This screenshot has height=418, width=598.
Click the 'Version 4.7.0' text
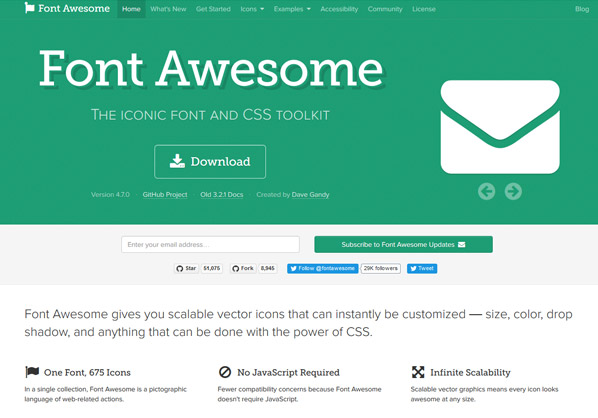point(110,195)
